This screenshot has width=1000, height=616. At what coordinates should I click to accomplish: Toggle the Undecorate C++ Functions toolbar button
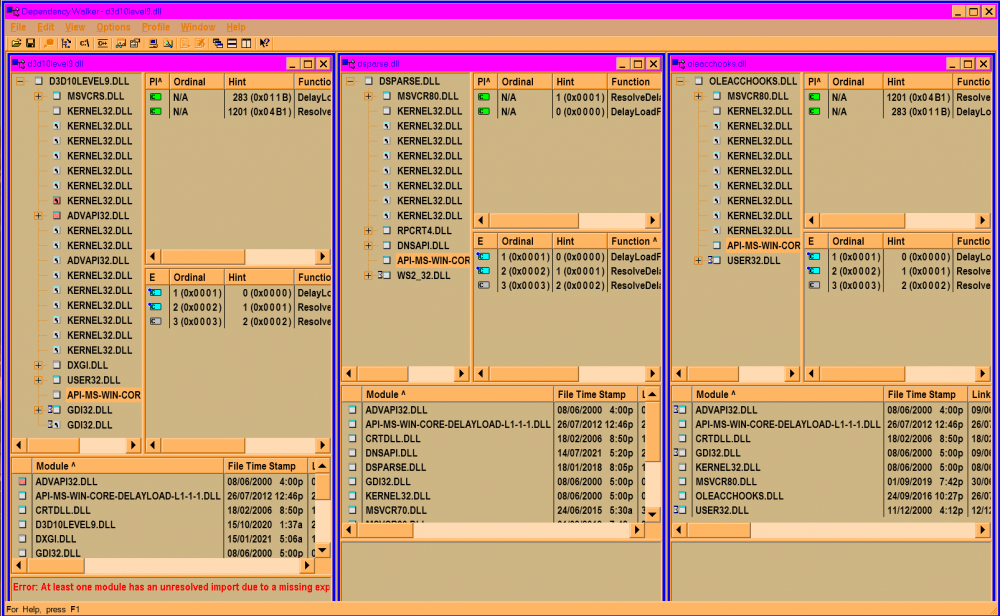coord(102,44)
